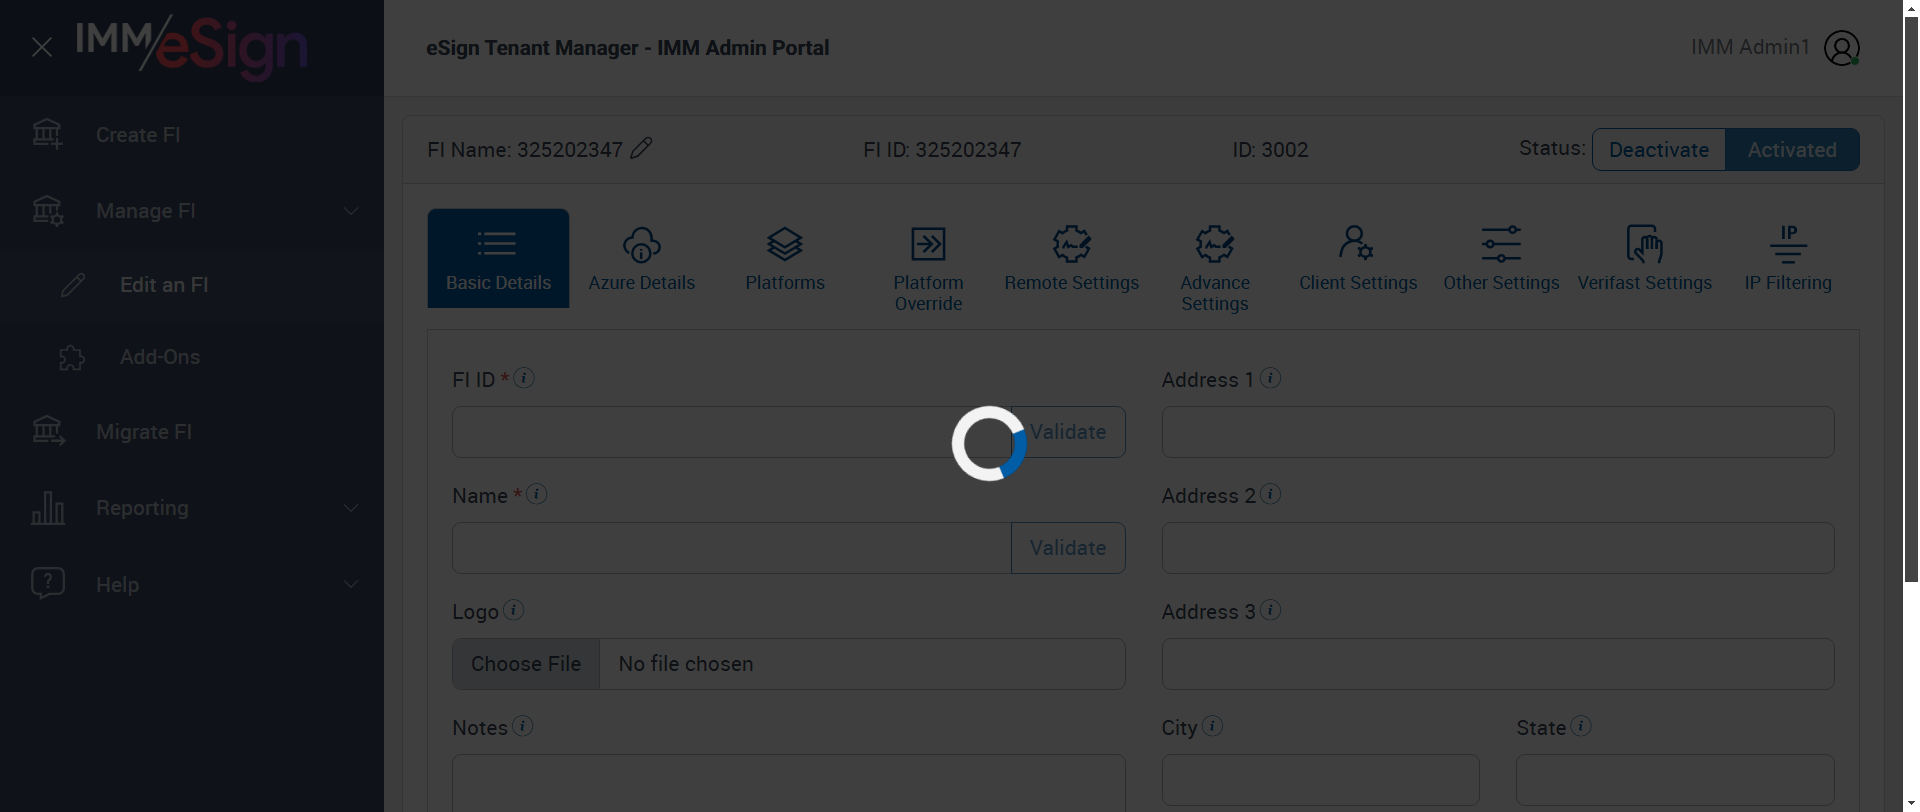Click the Basic Details list icon
This screenshot has height=812, width=1920.
click(x=497, y=243)
